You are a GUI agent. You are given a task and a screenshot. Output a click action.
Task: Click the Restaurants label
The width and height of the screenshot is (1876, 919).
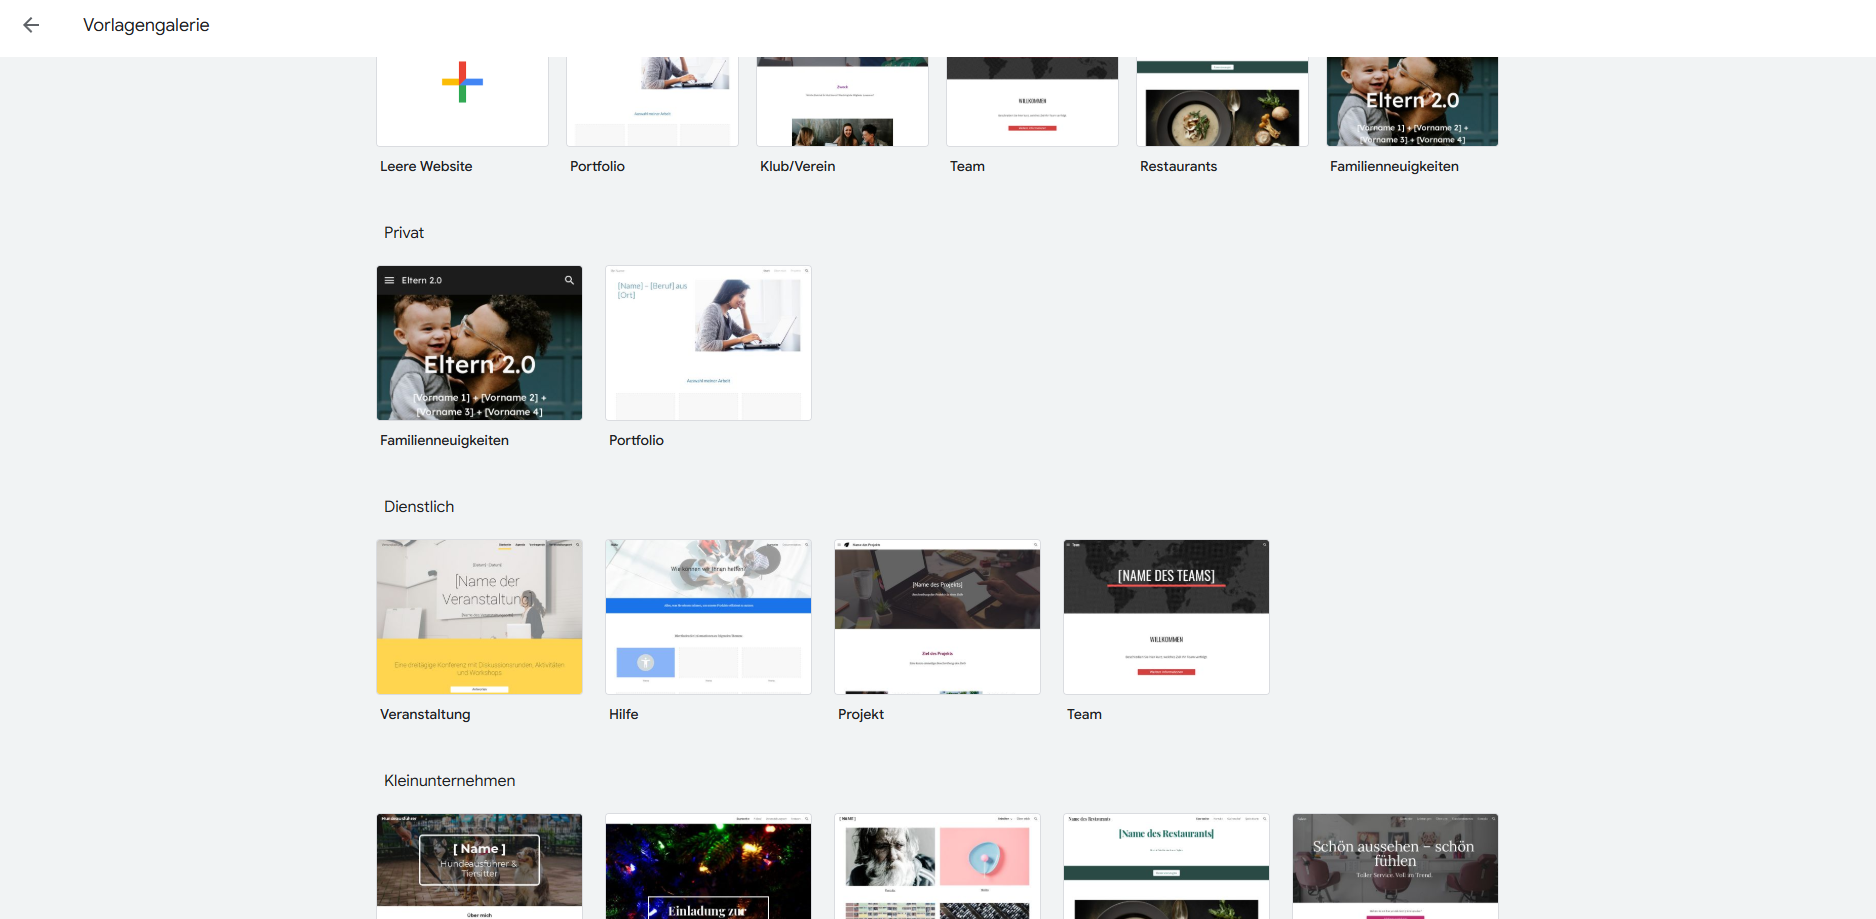(1178, 167)
